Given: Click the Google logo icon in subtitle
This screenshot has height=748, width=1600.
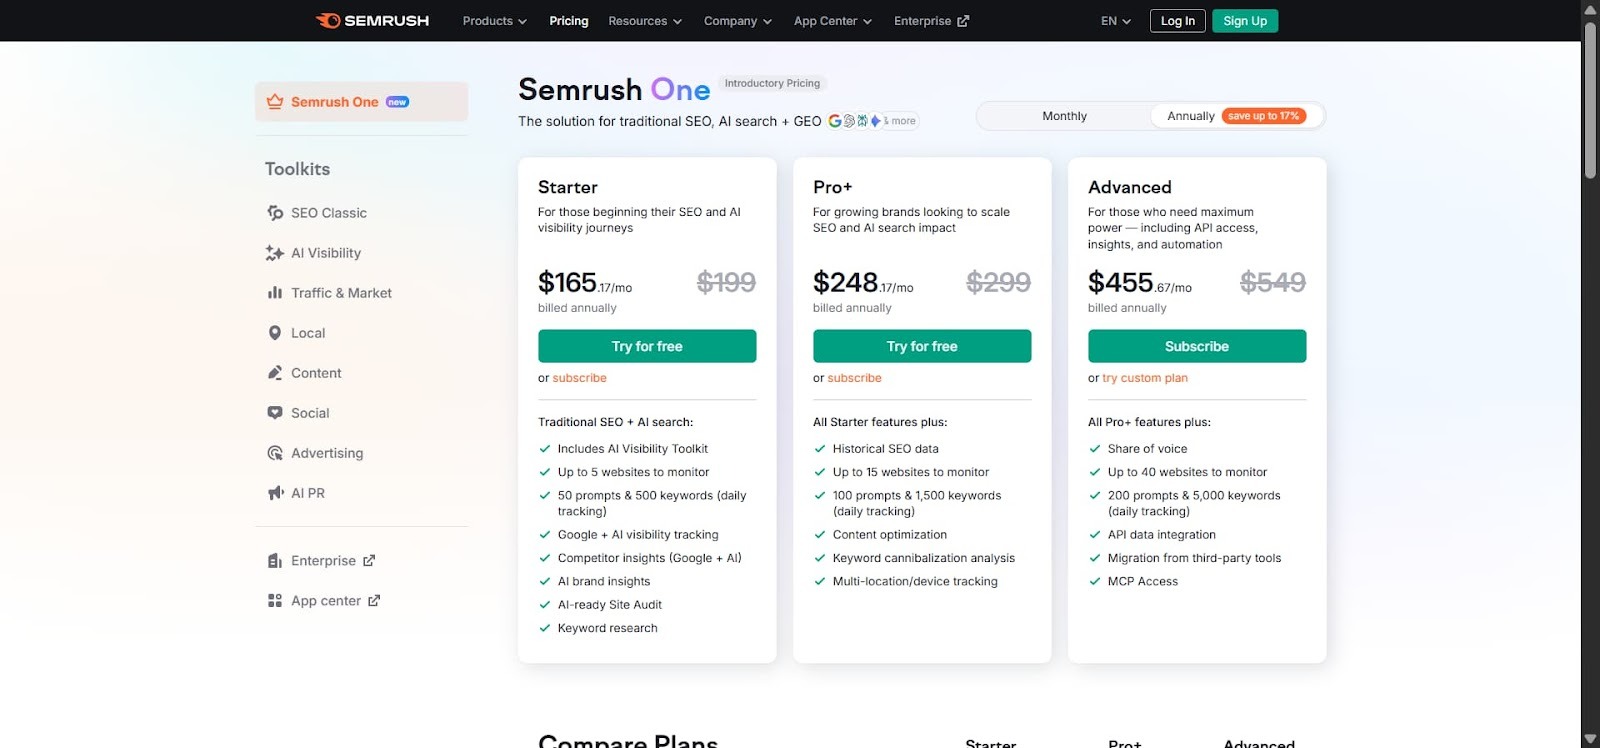Looking at the screenshot, I should pyautogui.click(x=835, y=121).
